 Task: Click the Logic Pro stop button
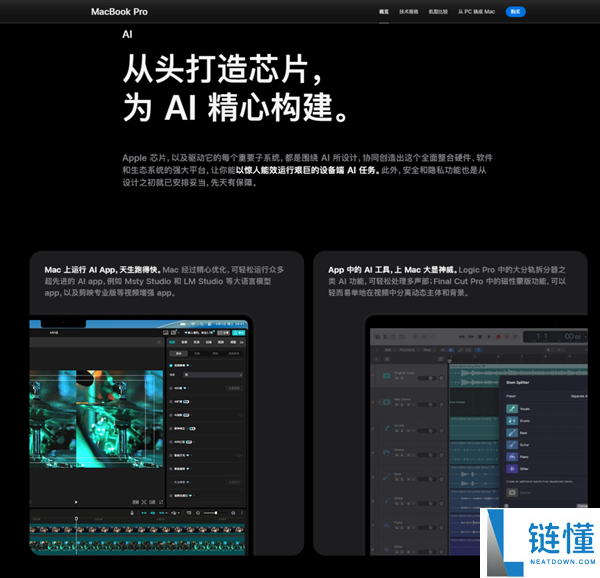click(480, 337)
